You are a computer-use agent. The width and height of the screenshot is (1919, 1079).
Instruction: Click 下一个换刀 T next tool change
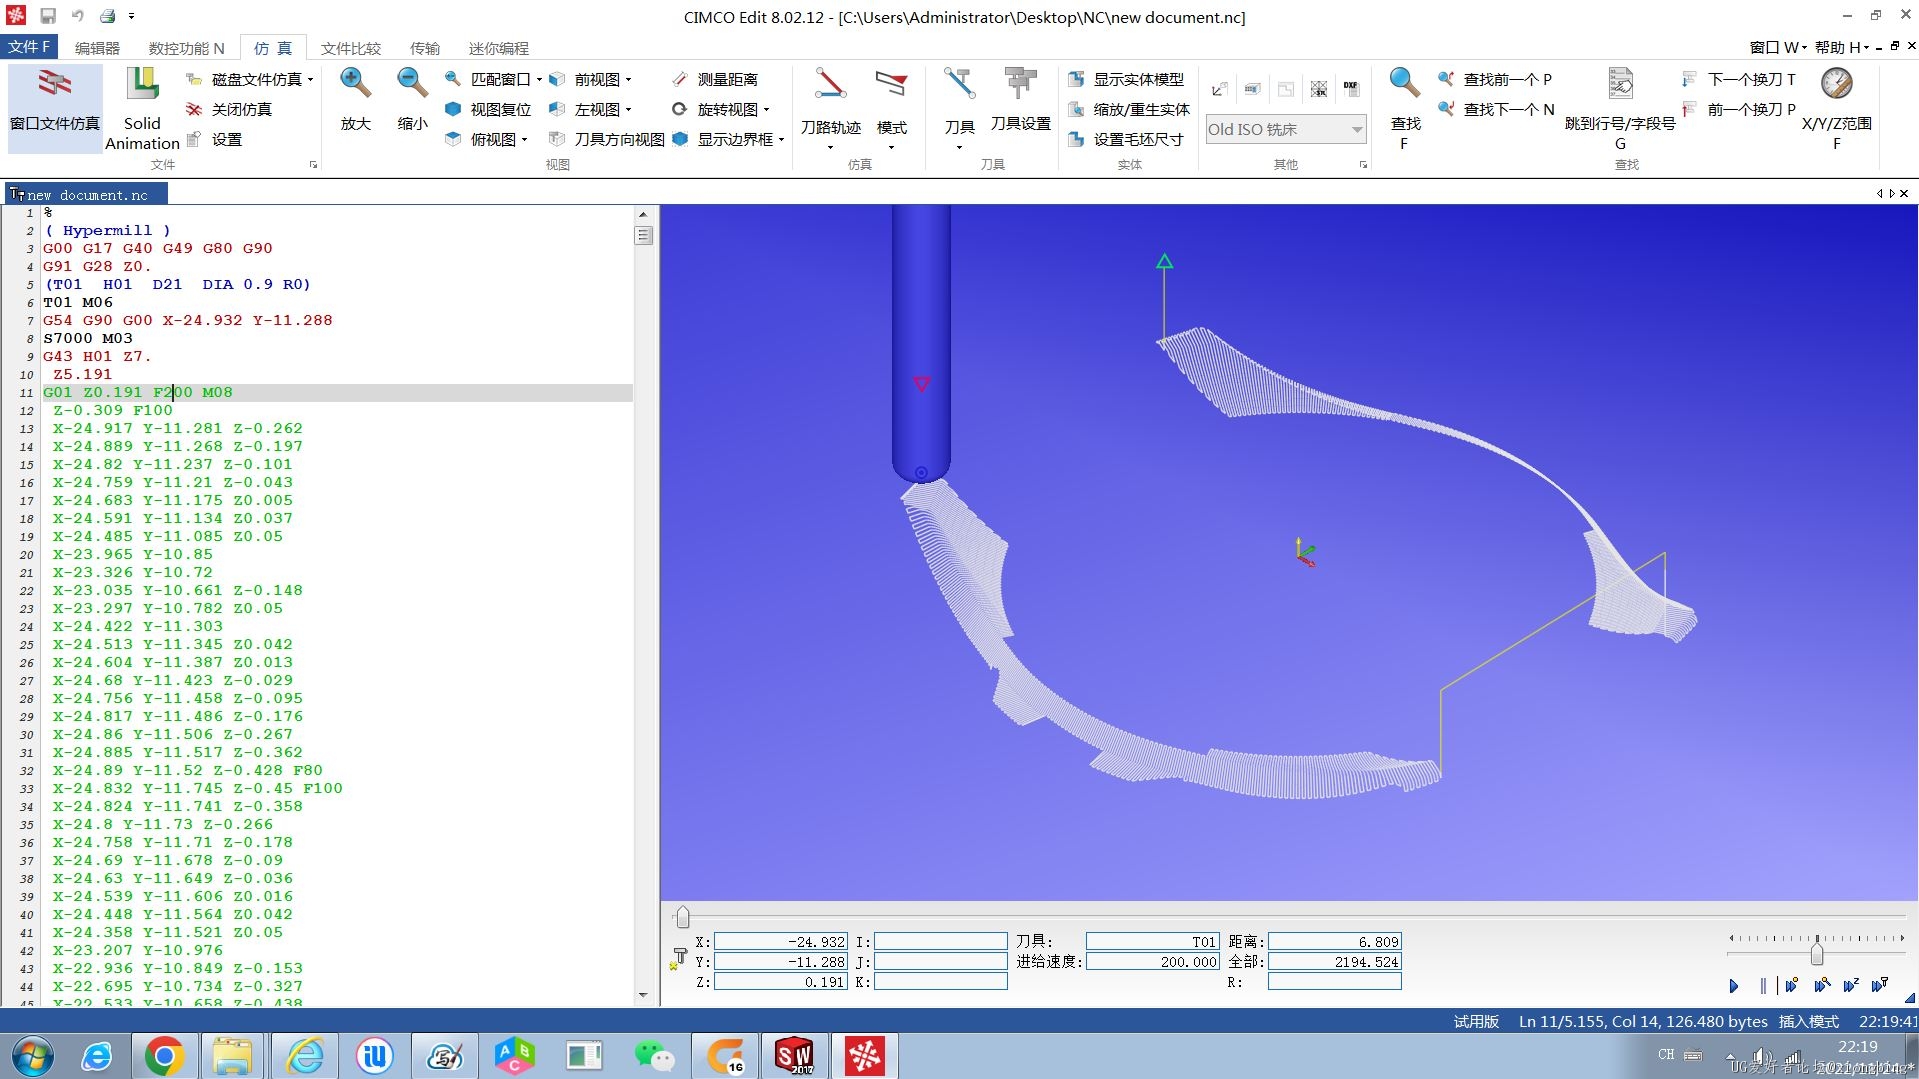point(1739,79)
